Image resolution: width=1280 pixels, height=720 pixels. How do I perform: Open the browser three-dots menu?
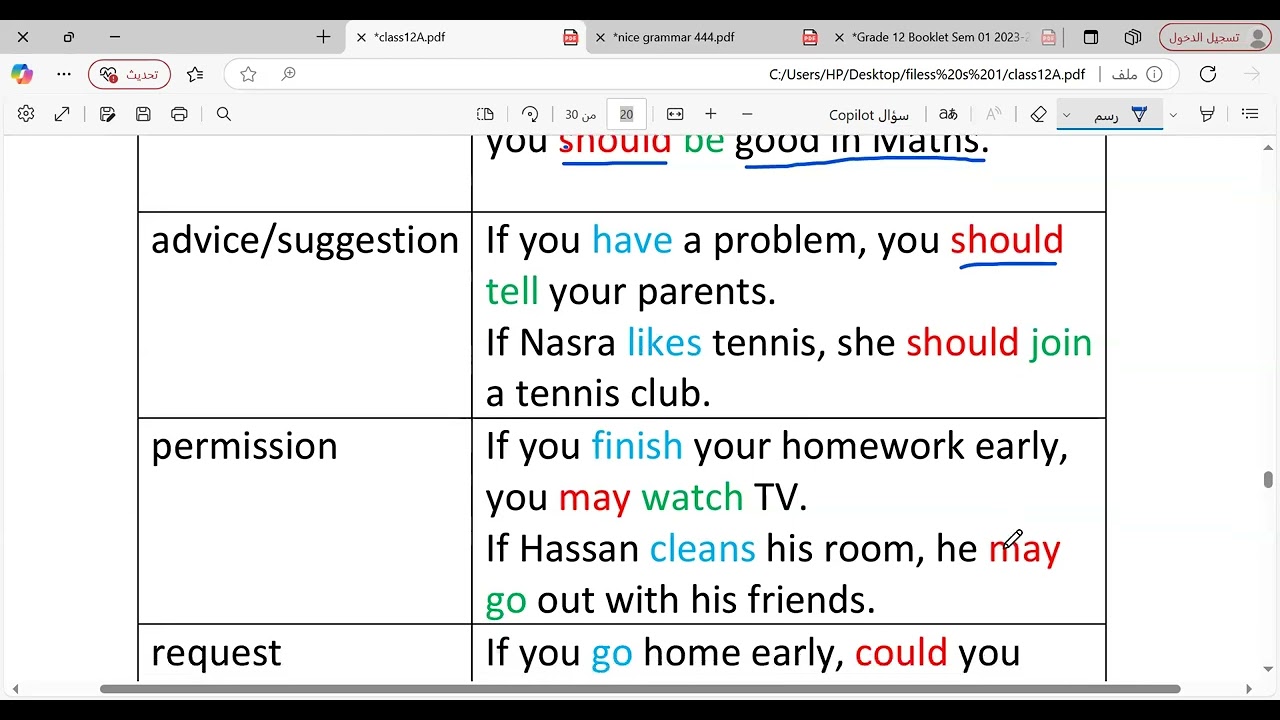[x=64, y=74]
